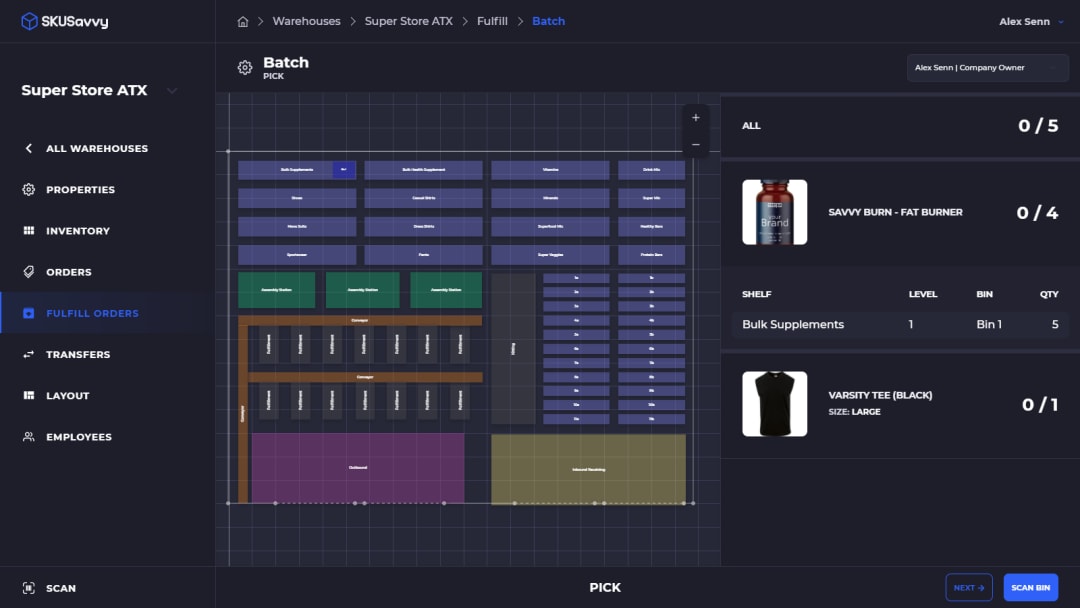Click the 0 / 4 Savvy Burn count

tap(1037, 213)
